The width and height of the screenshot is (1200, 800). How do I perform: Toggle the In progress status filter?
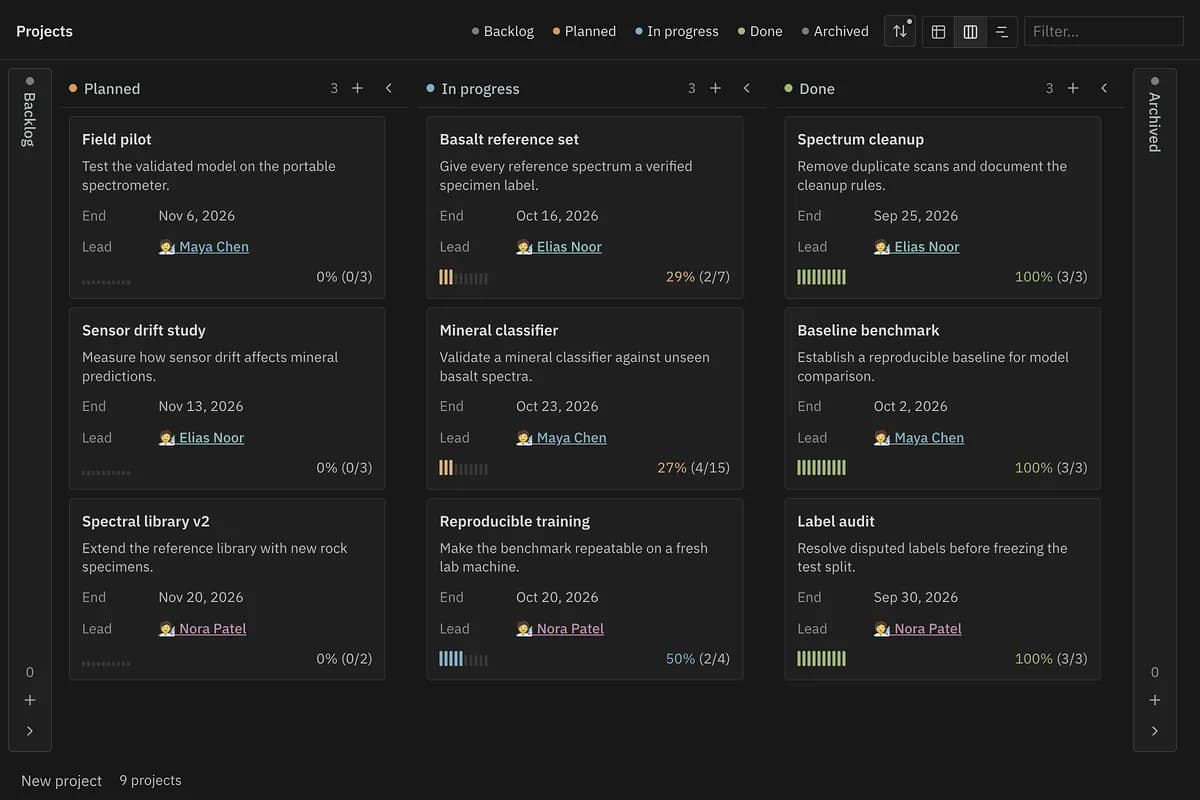[x=677, y=31]
